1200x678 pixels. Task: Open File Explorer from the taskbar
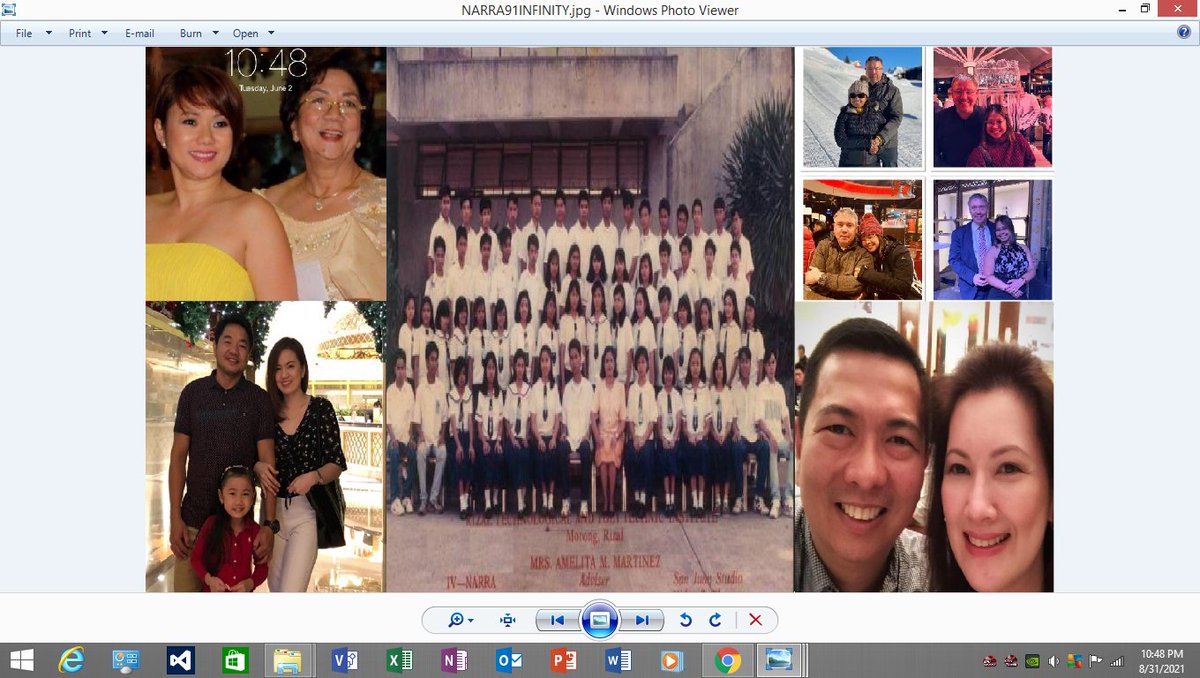click(288, 660)
